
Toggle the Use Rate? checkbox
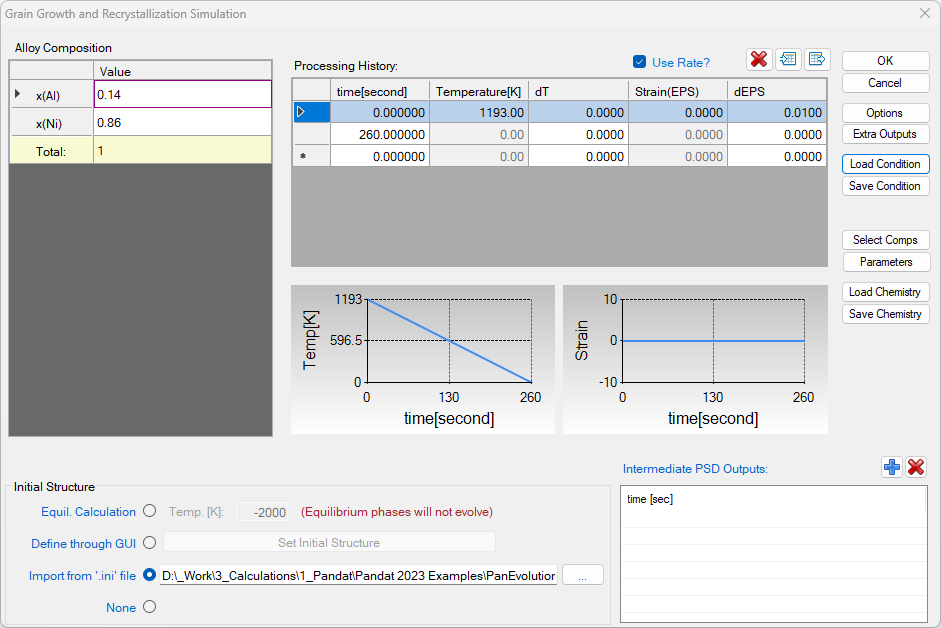click(x=640, y=62)
